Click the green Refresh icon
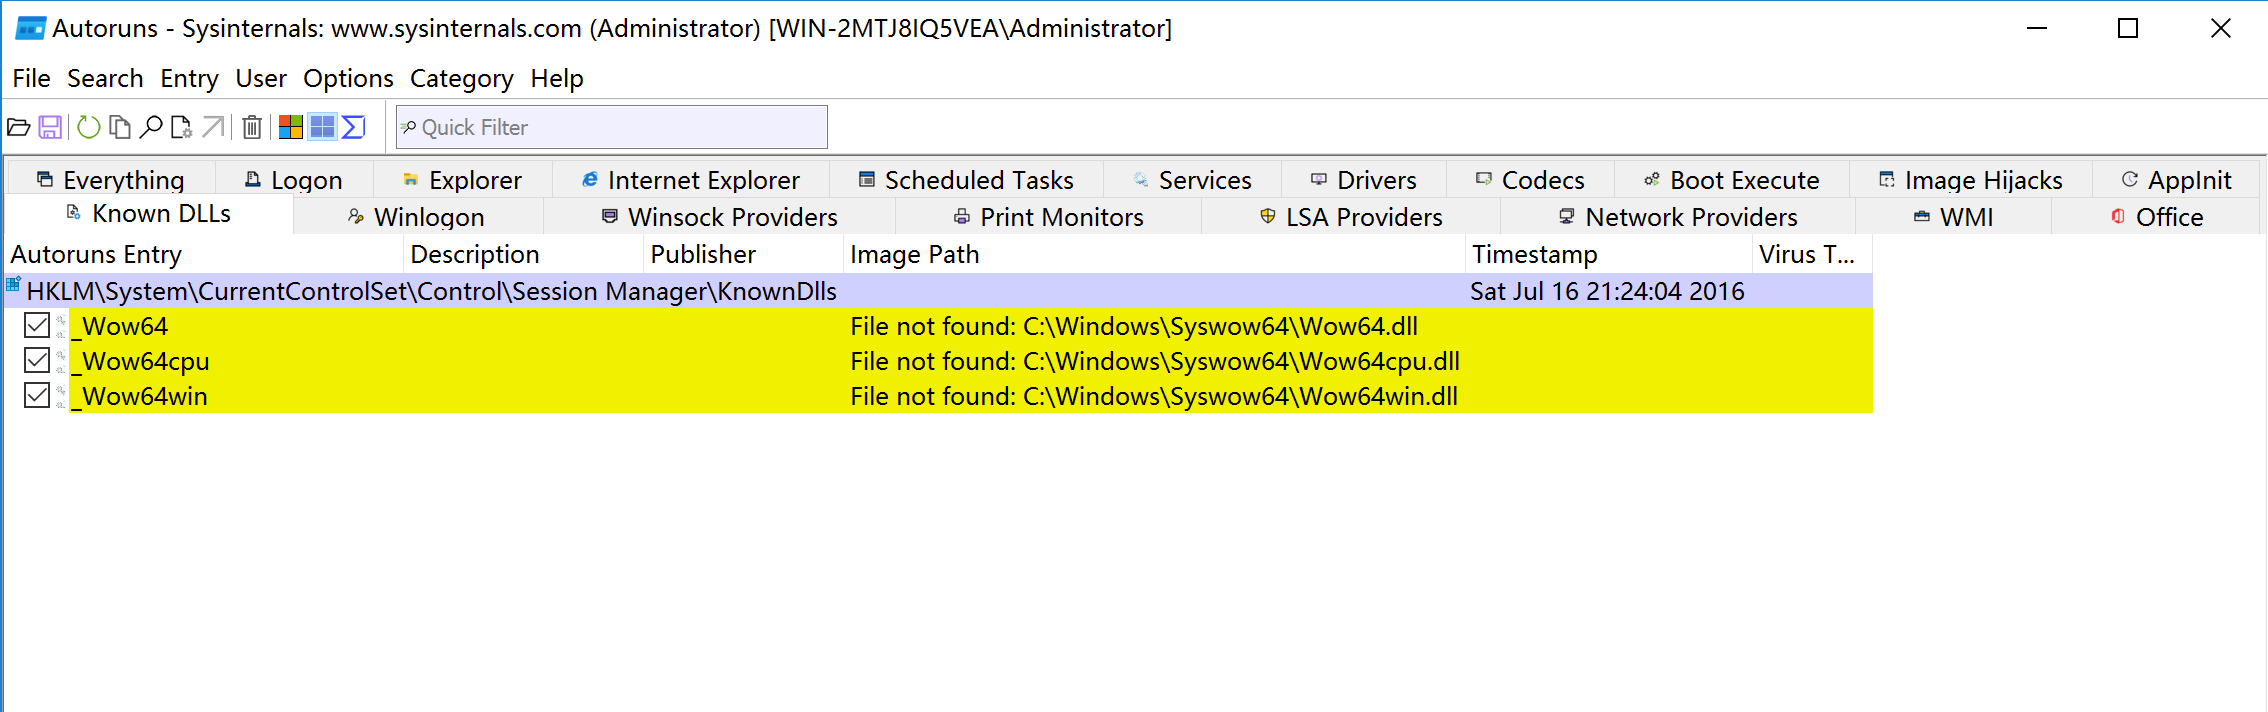The height and width of the screenshot is (712, 2268). (x=89, y=127)
